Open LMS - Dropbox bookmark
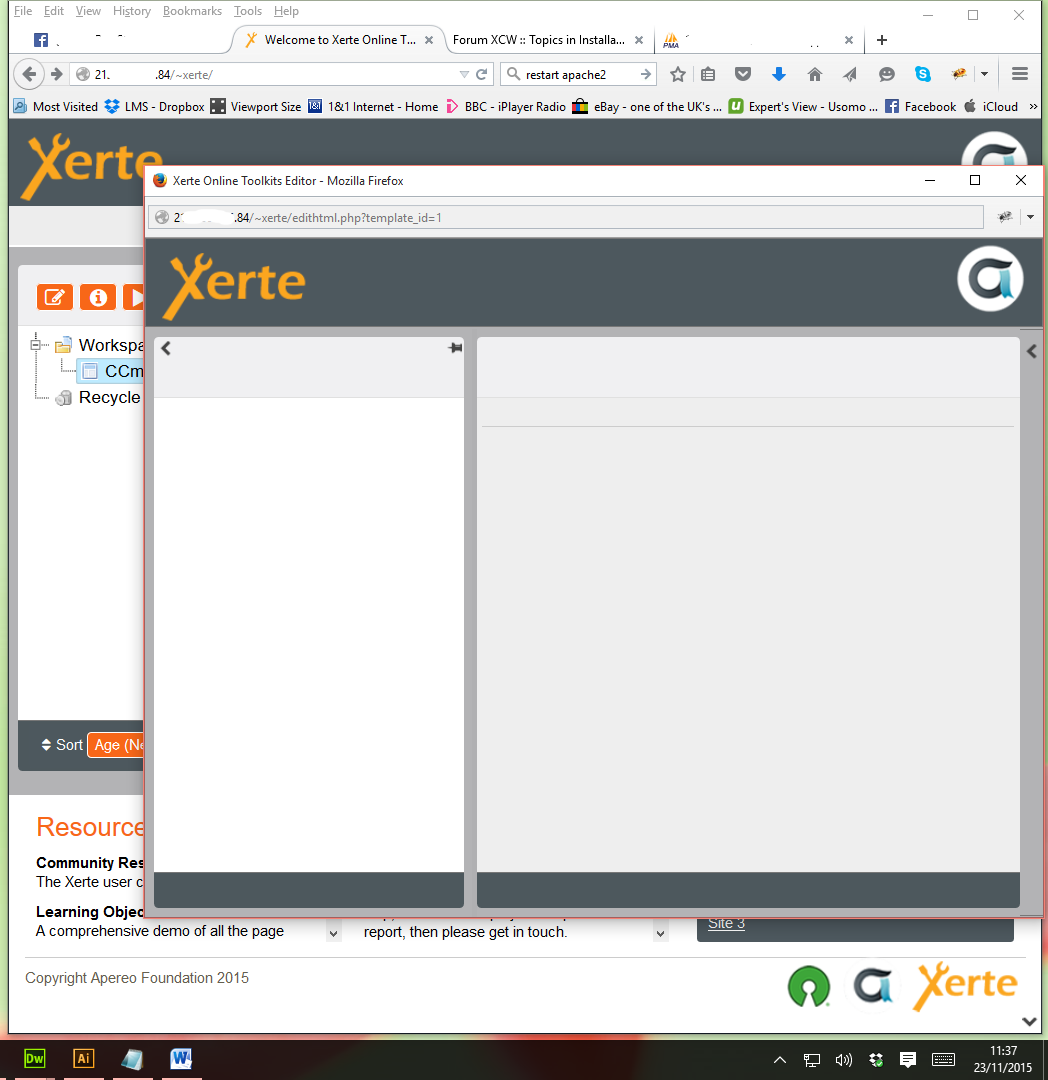 coord(154,107)
